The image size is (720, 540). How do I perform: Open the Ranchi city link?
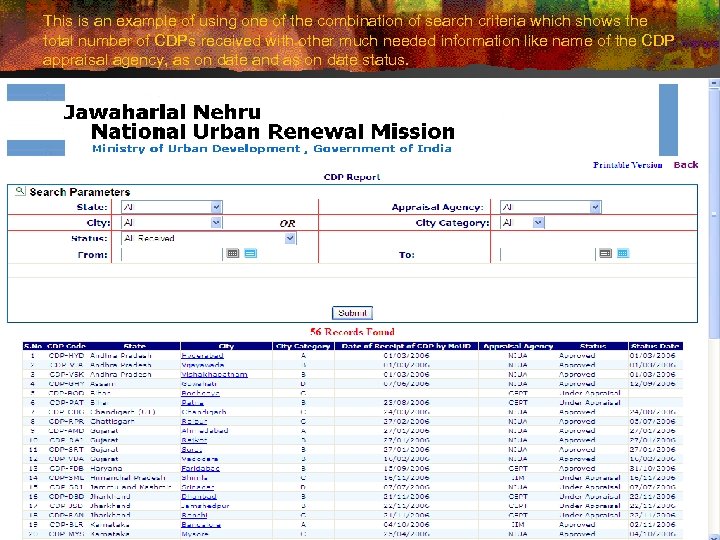194,515
